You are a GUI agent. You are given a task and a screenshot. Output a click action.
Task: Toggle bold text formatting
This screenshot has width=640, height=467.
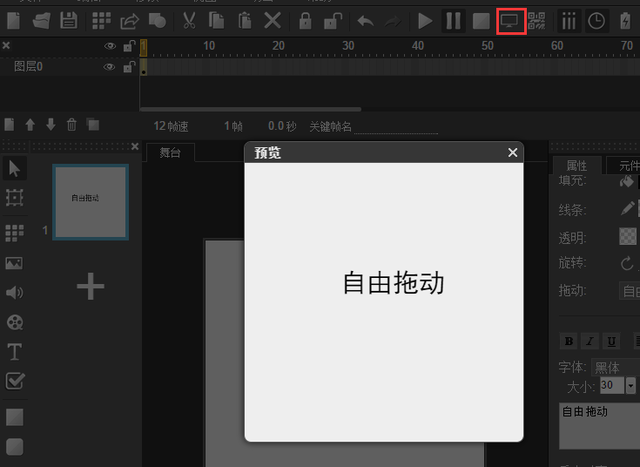pyautogui.click(x=569, y=341)
